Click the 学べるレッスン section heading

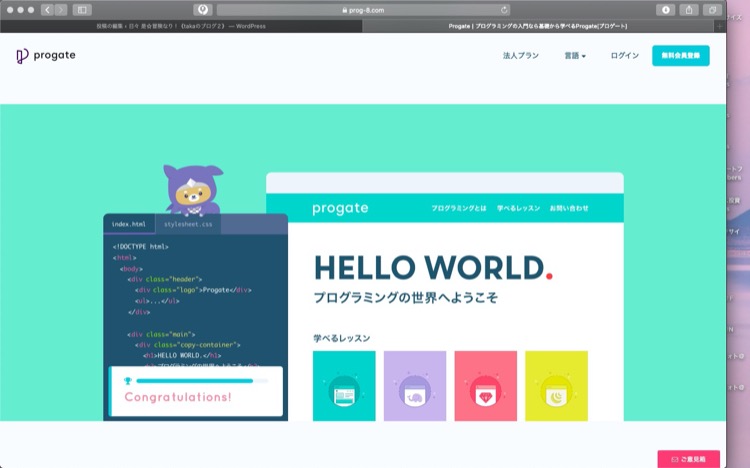click(342, 338)
